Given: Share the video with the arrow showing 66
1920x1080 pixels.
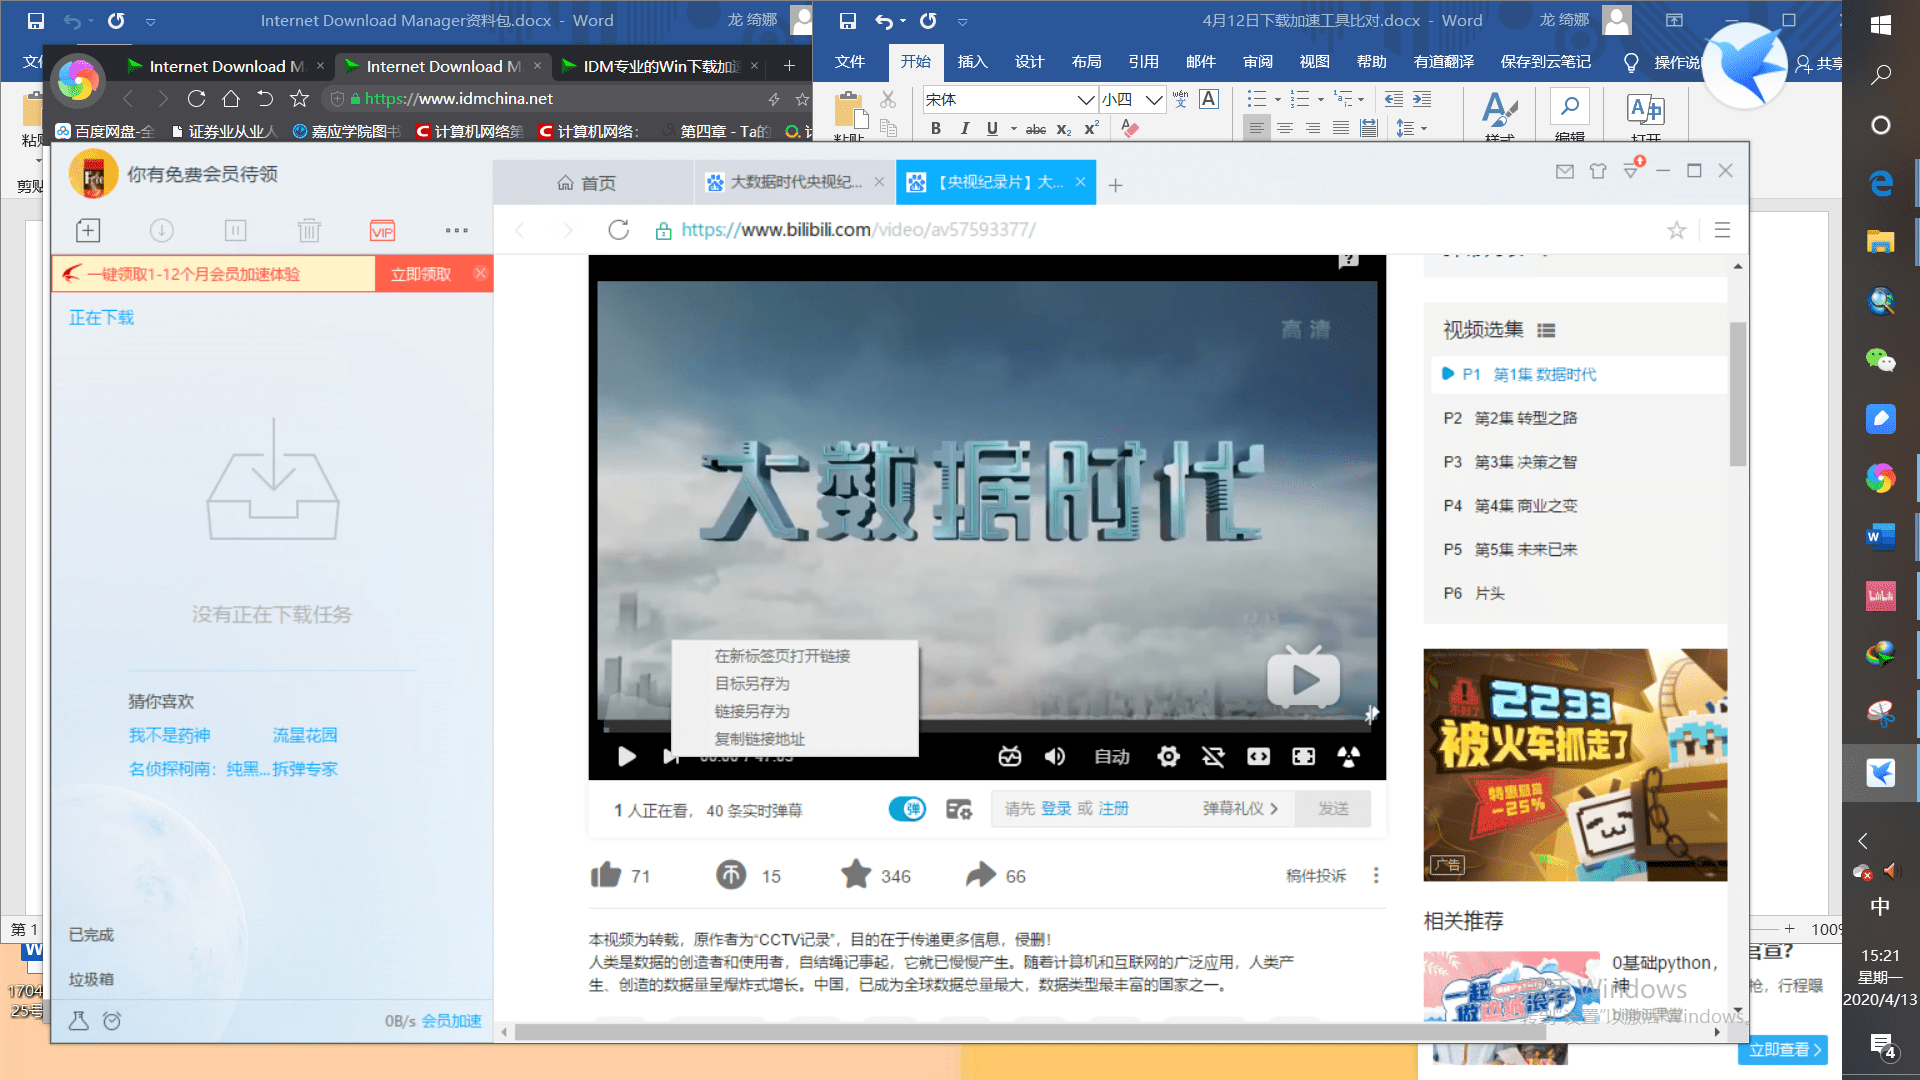Looking at the screenshot, I should click(x=981, y=875).
